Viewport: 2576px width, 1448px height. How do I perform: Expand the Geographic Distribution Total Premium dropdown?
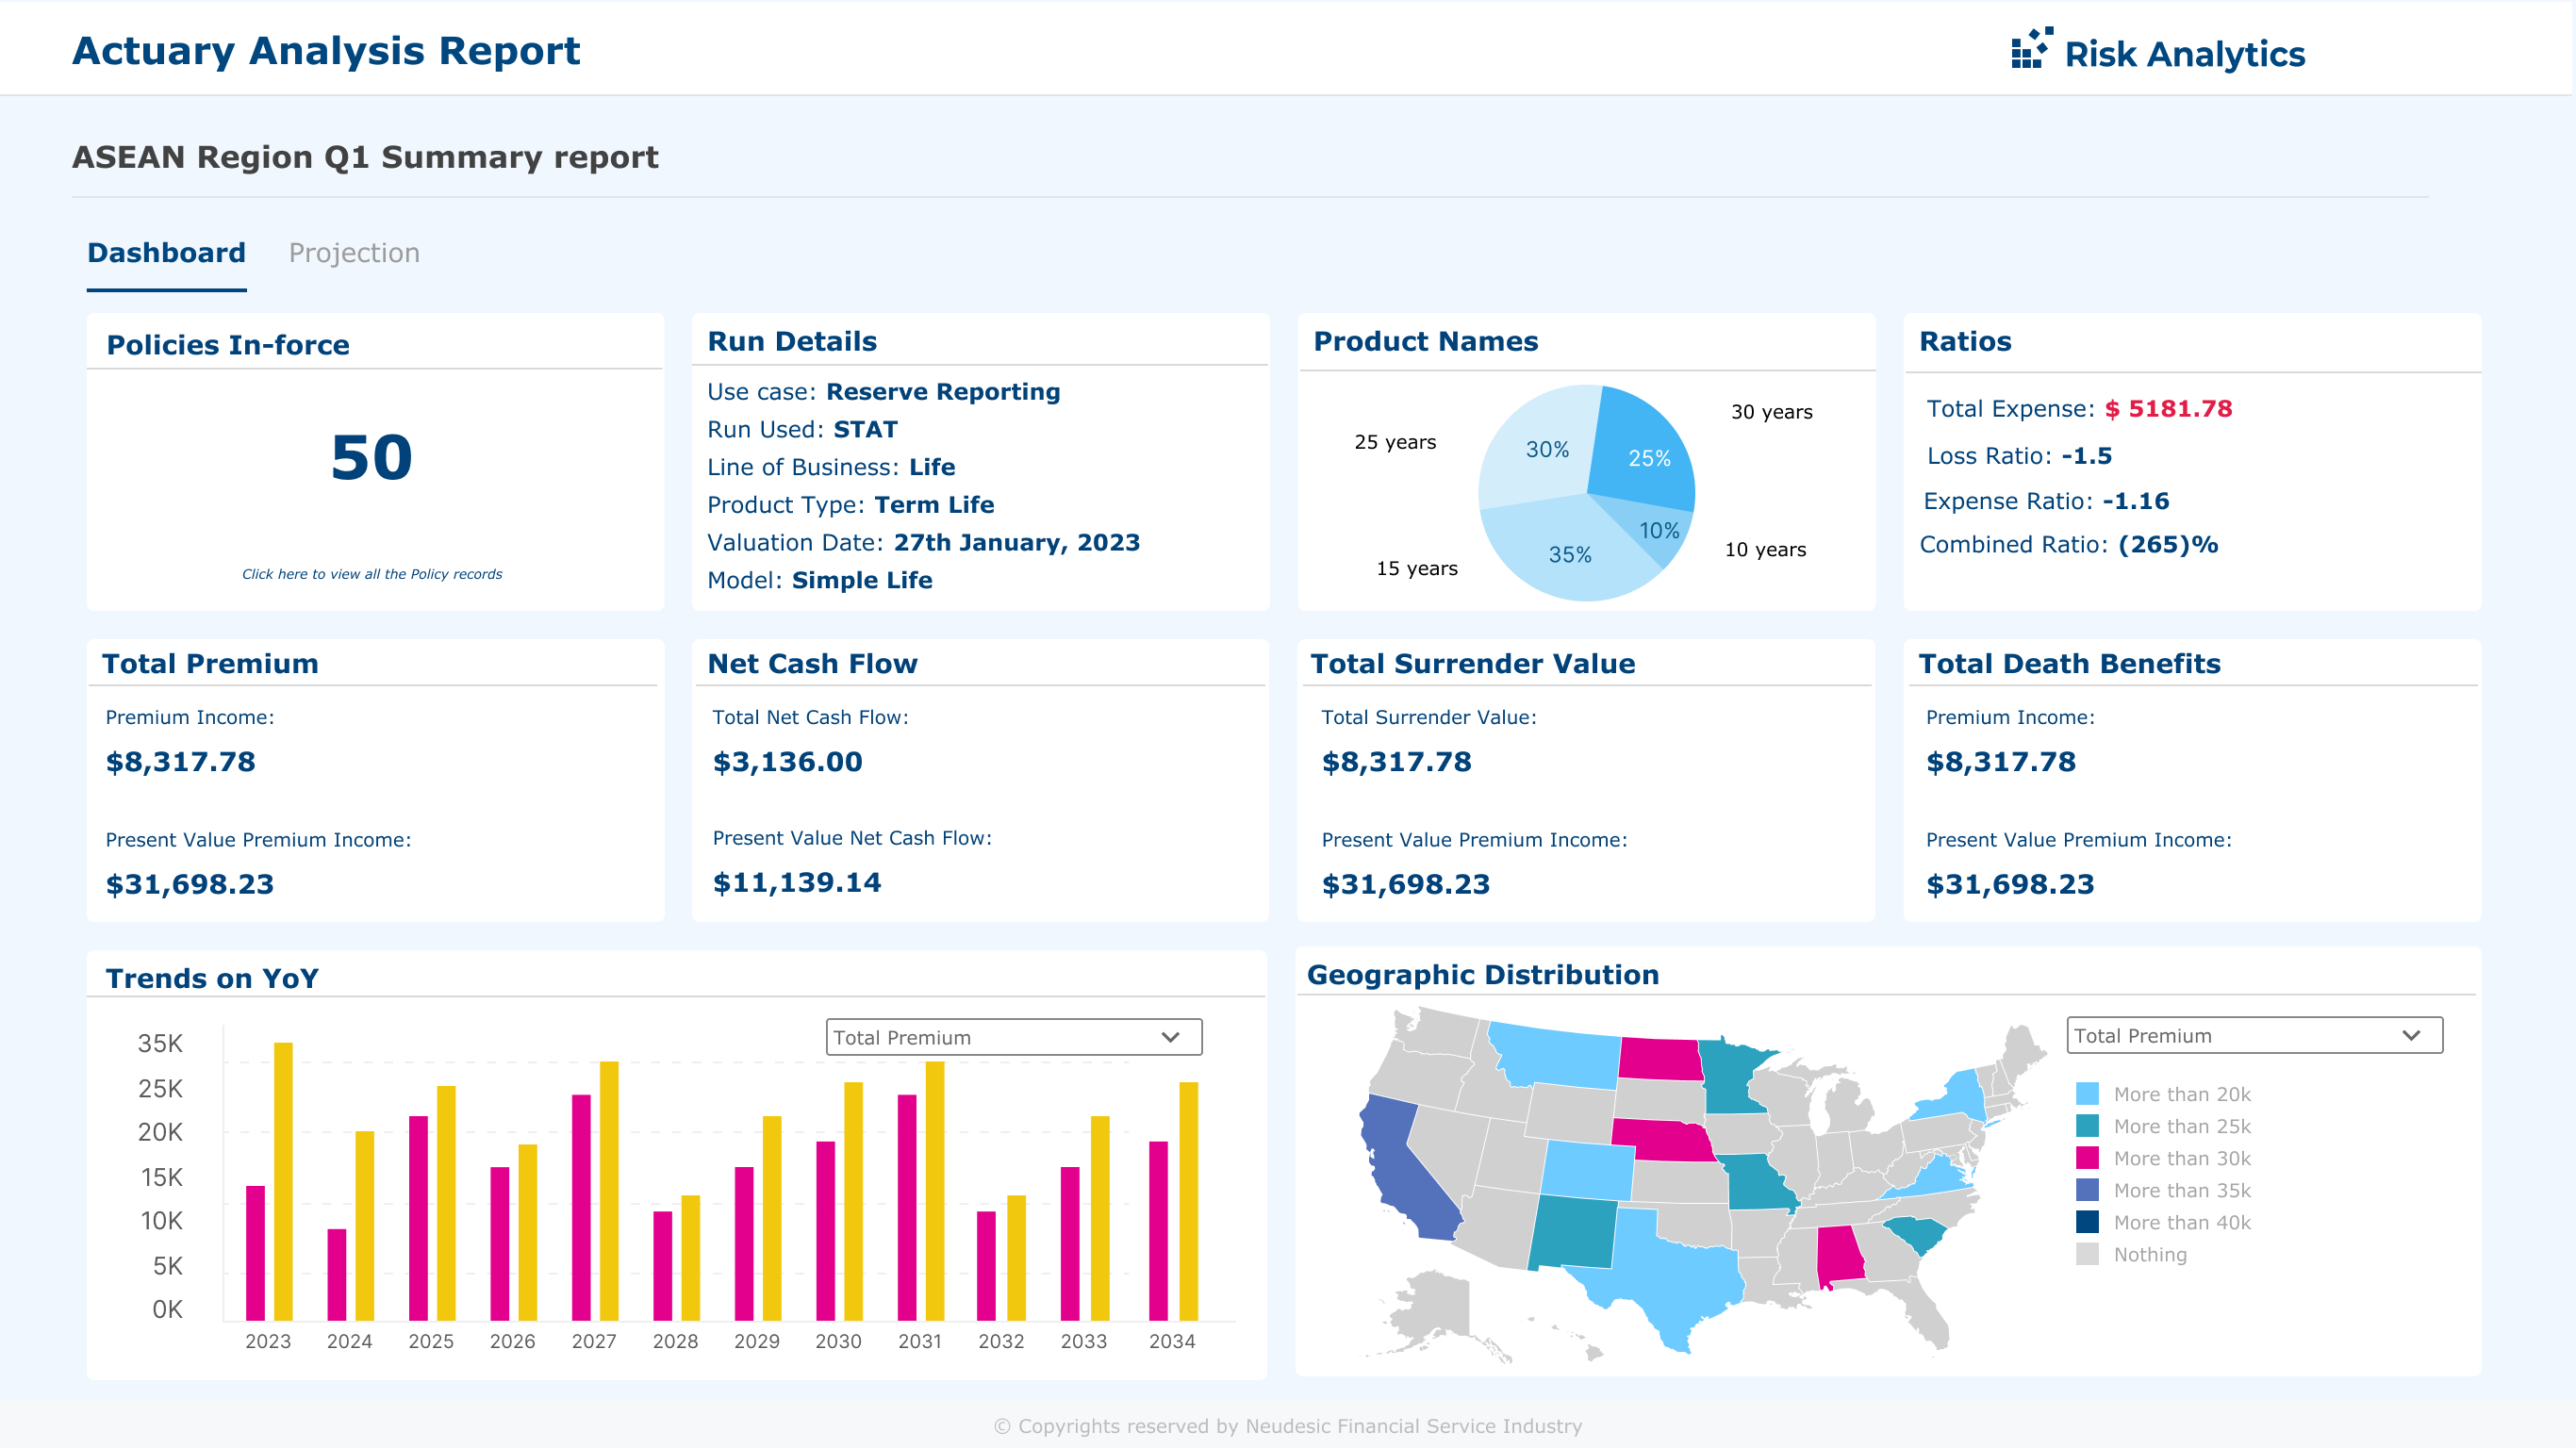click(2254, 1035)
